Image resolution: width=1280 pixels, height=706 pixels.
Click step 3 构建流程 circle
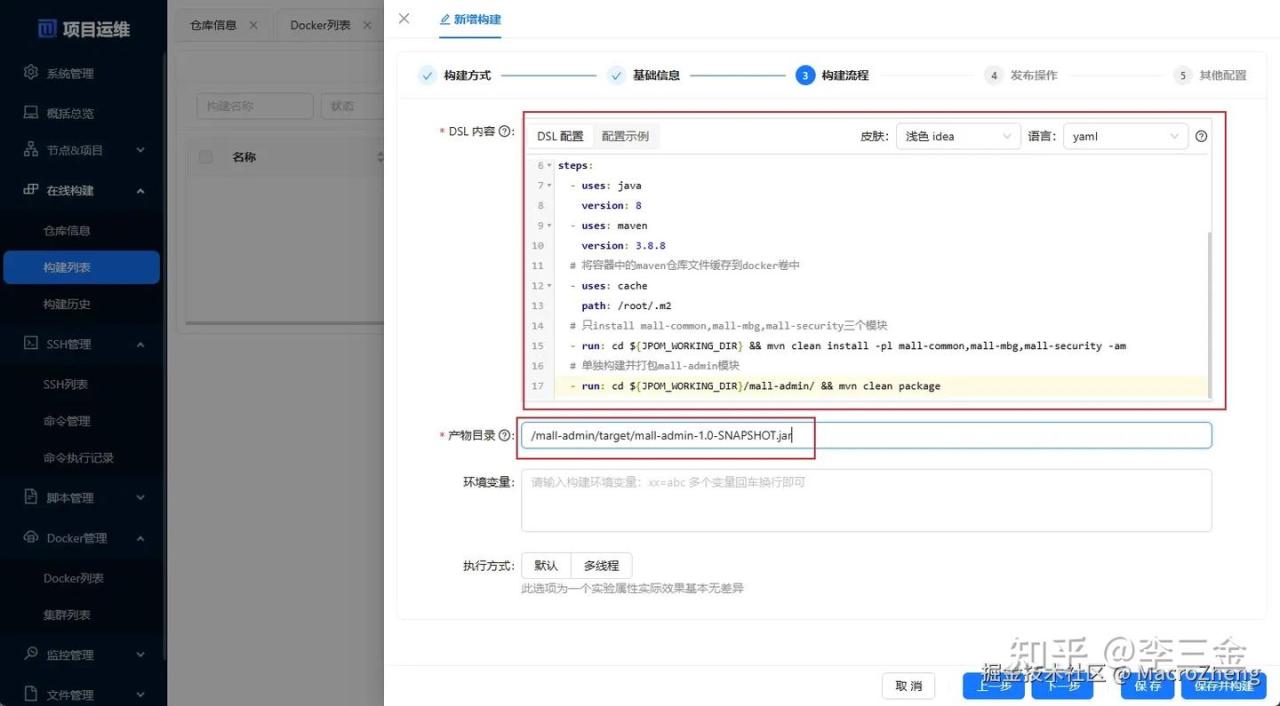click(x=805, y=75)
